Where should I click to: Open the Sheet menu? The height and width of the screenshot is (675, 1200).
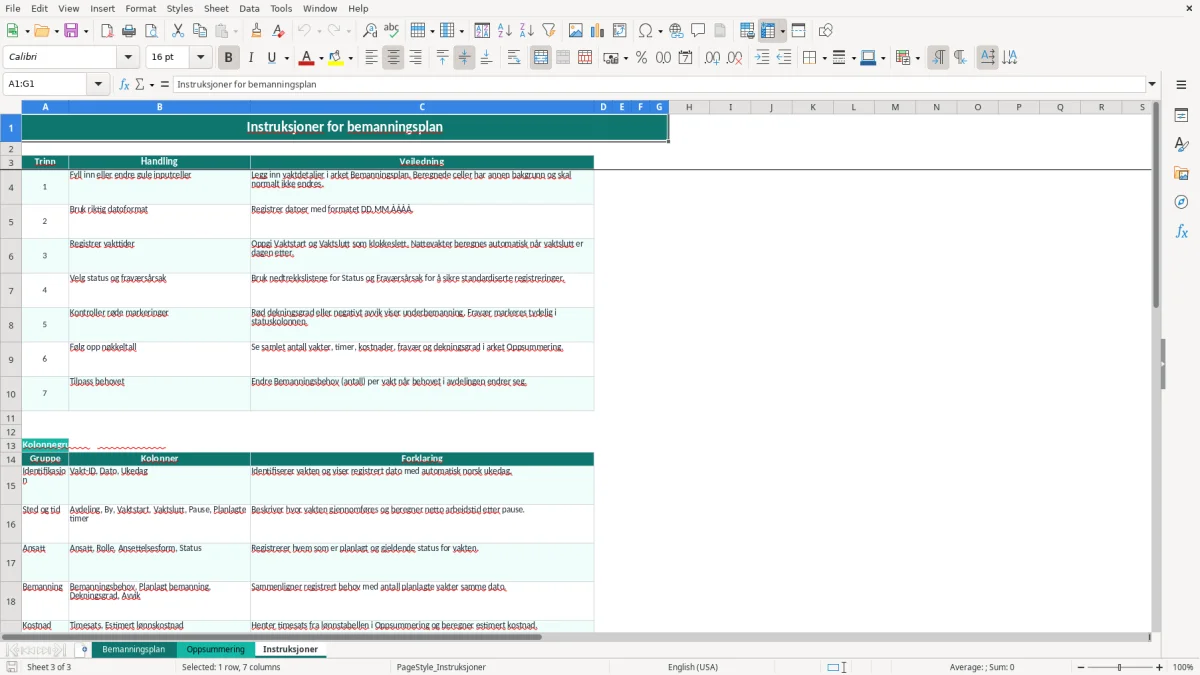coord(216,8)
